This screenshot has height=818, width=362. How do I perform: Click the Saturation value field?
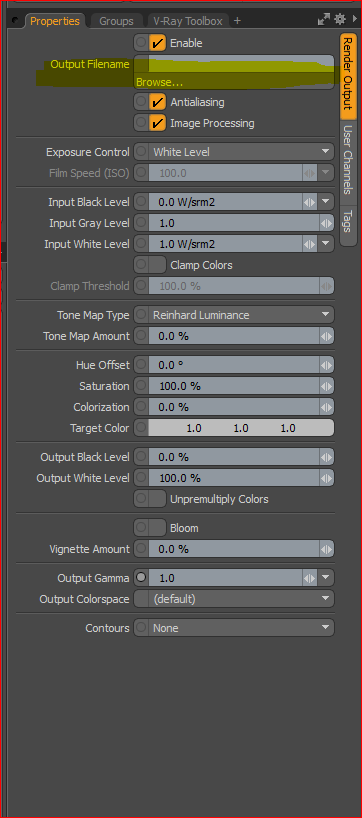click(x=234, y=386)
